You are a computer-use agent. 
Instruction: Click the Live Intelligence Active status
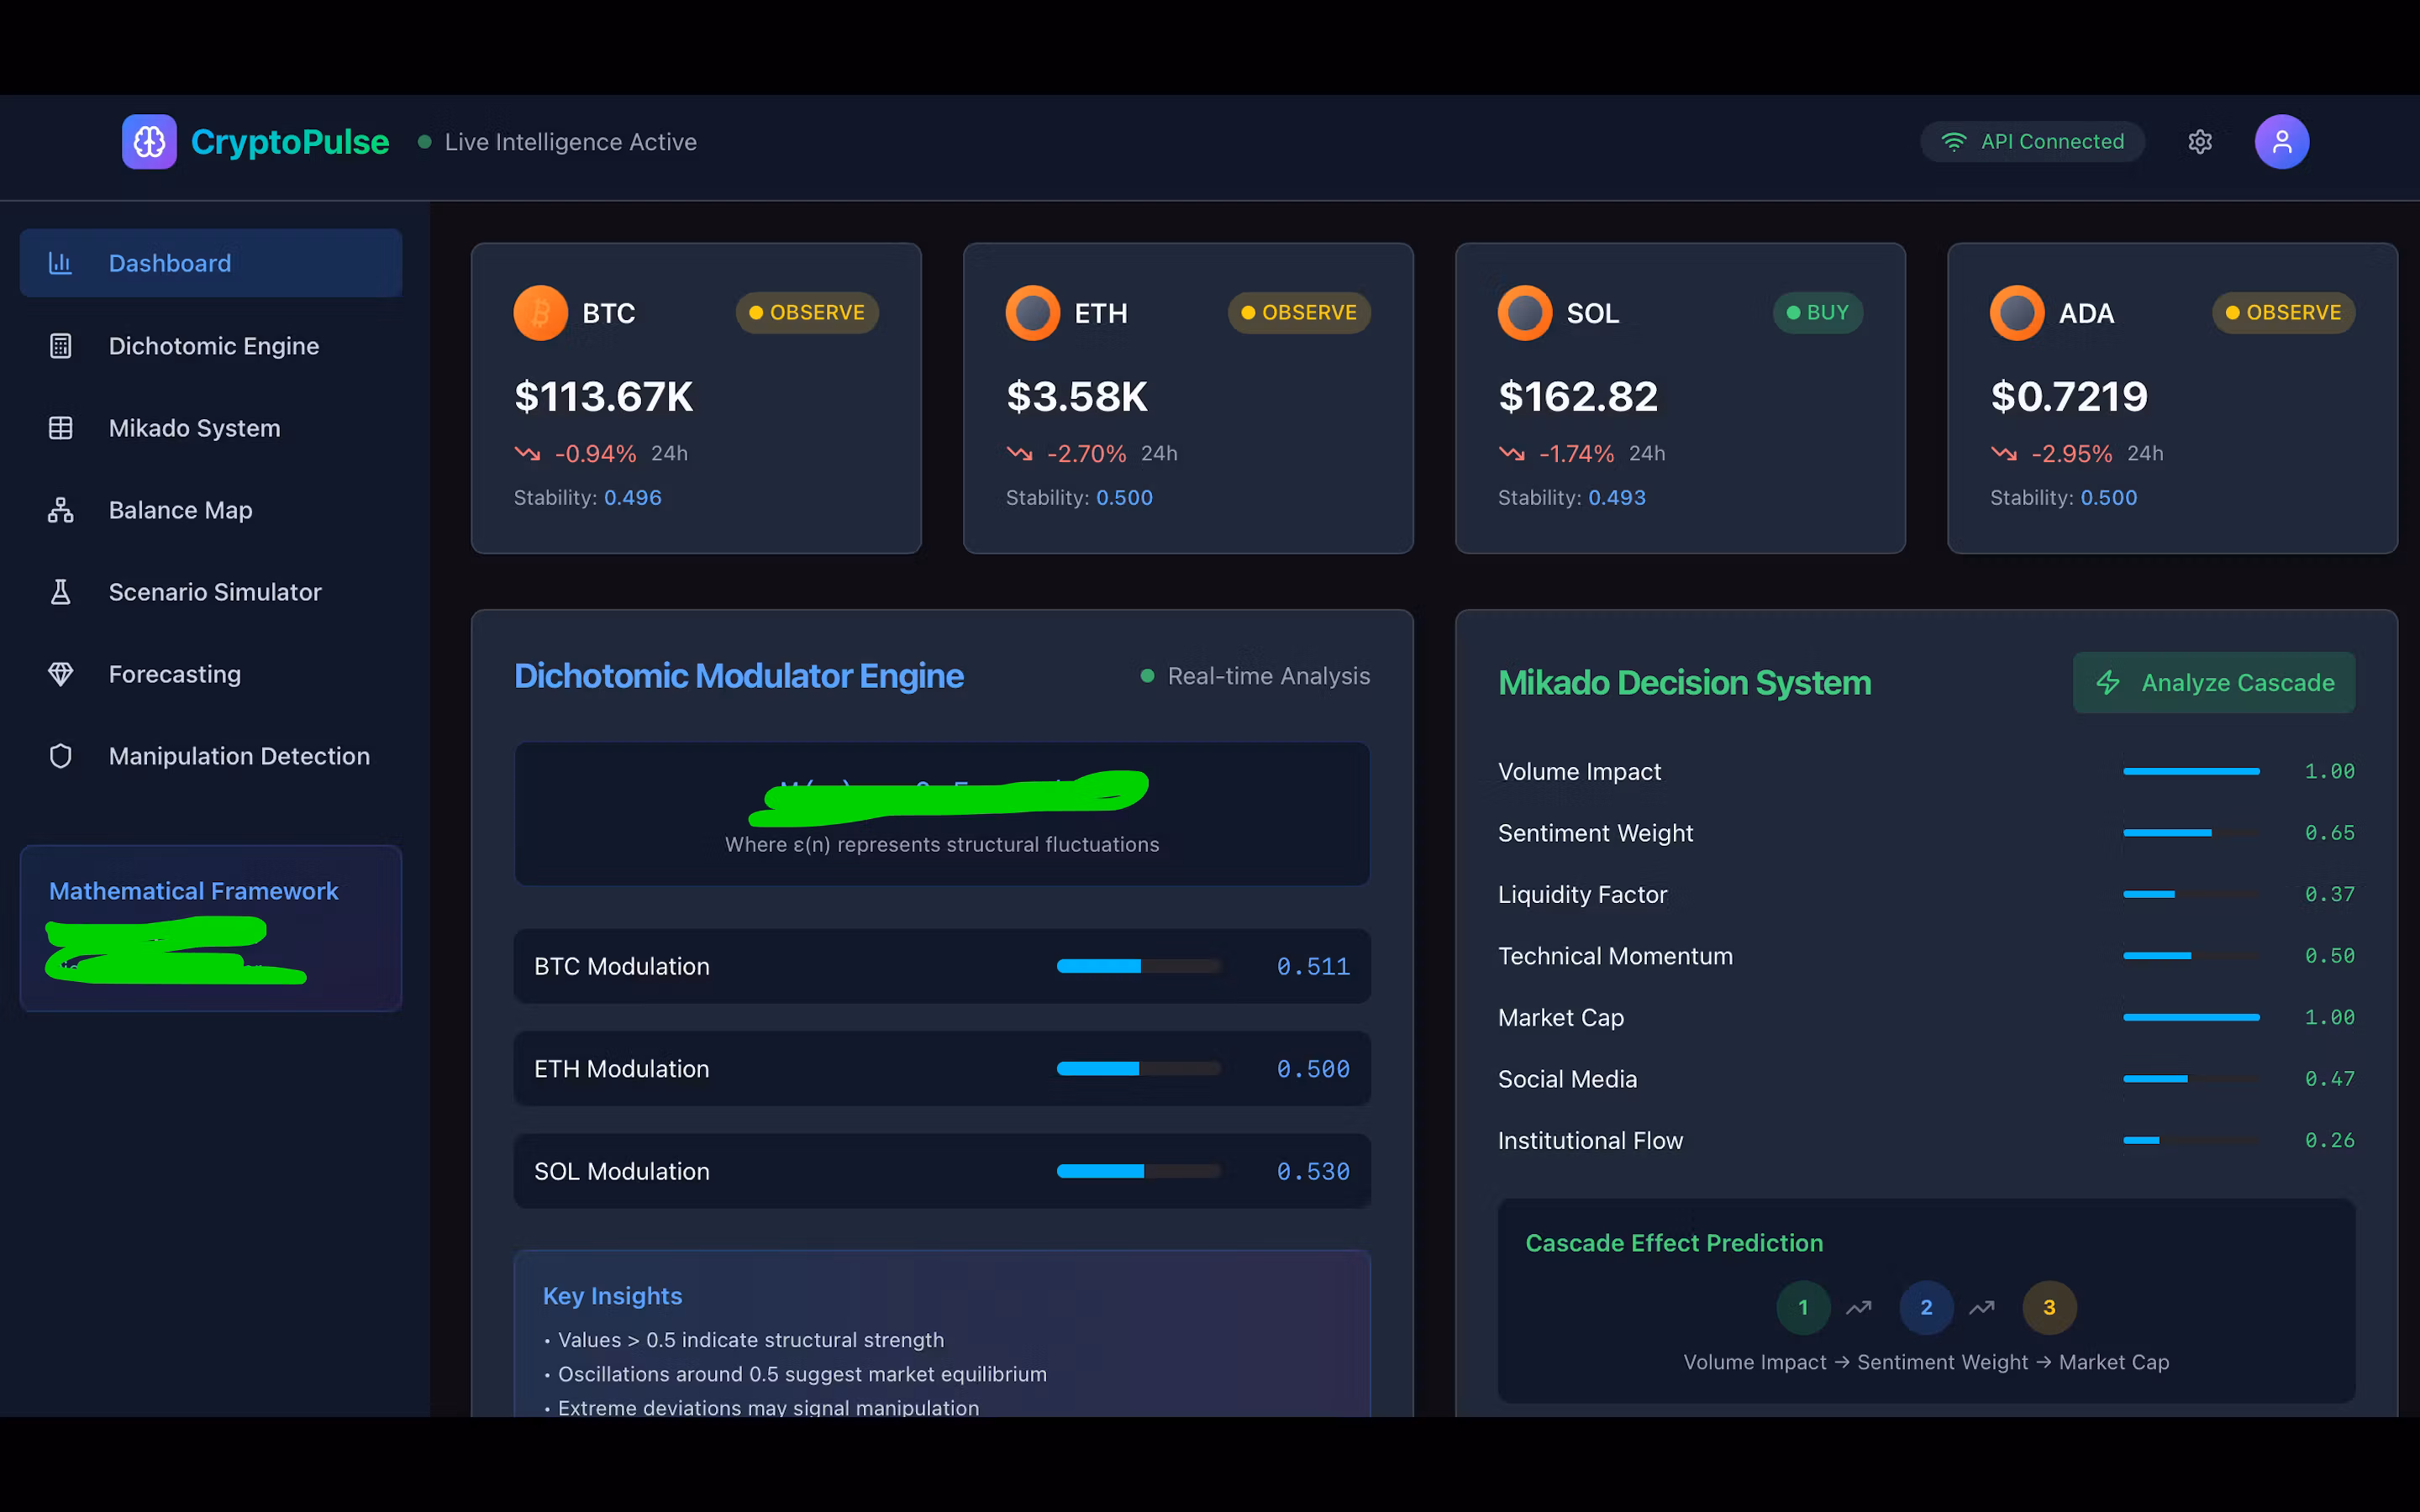pos(557,142)
